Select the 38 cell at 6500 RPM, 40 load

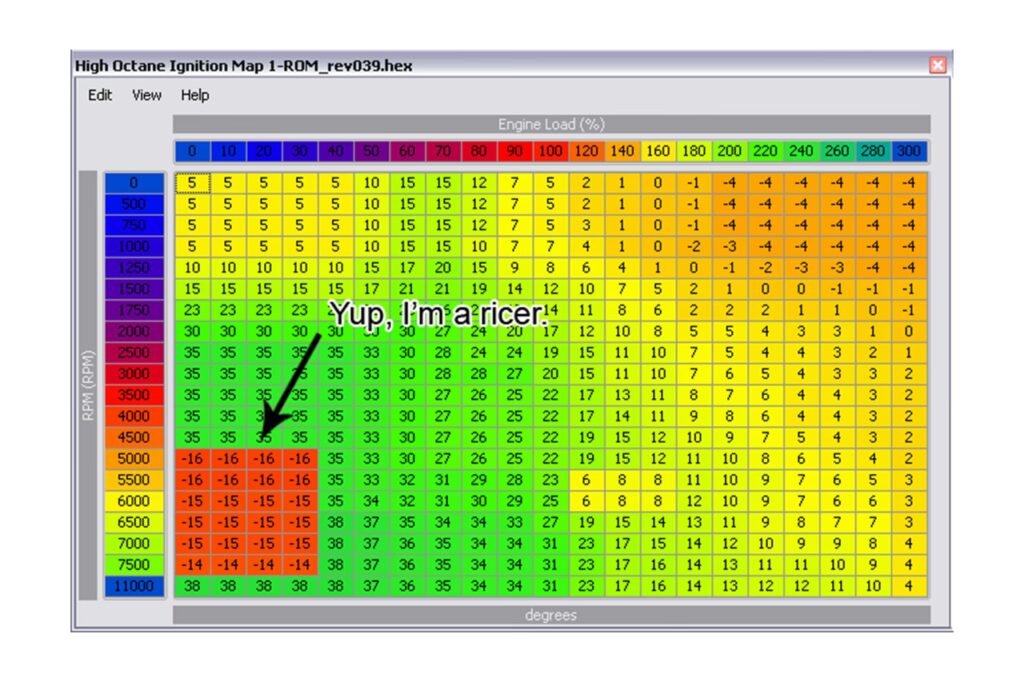click(335, 522)
